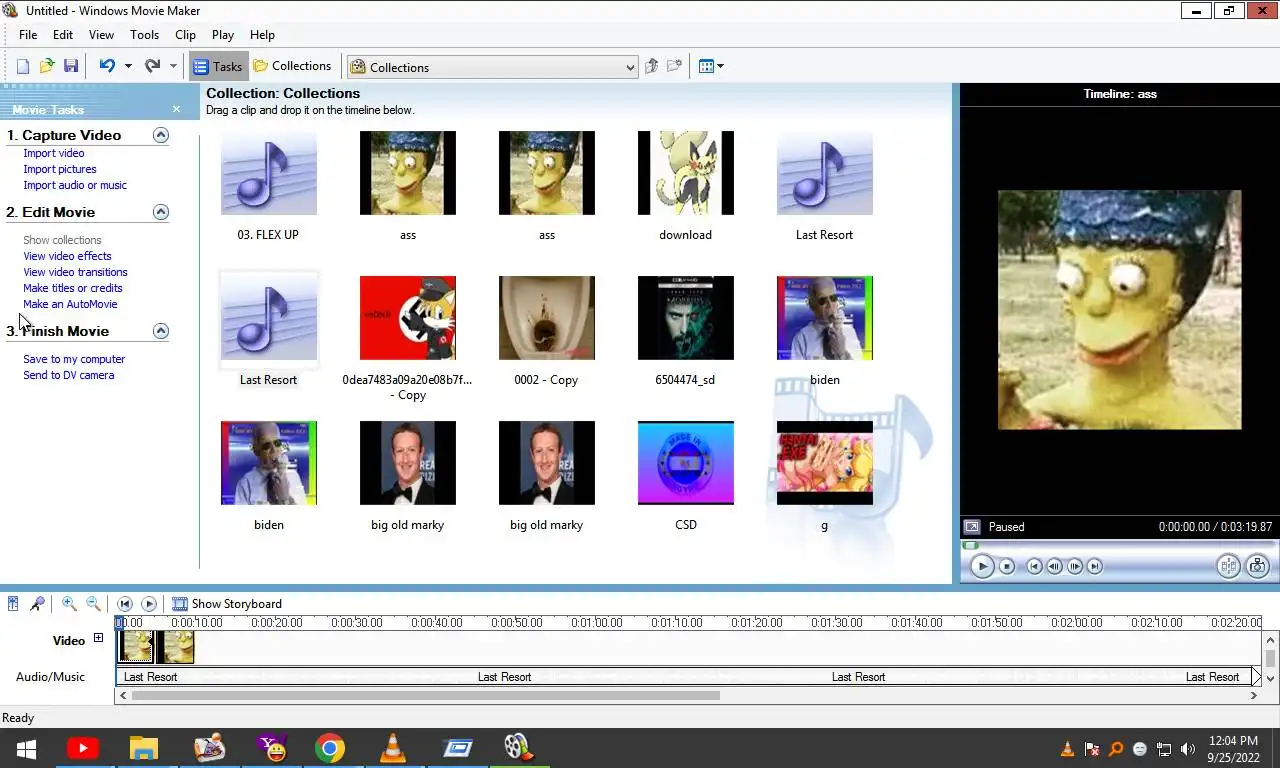Collapse the Capture Video section
Screen dimensions: 1280x768
(160, 135)
